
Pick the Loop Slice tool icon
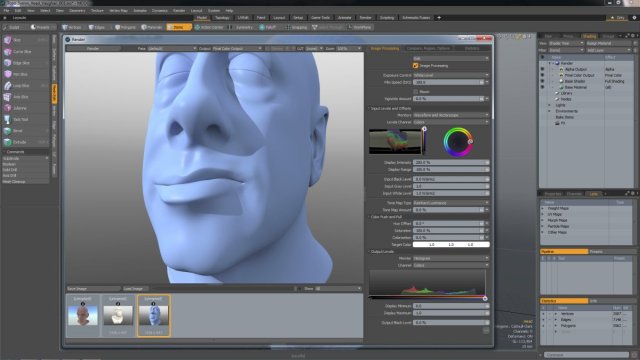coord(7,86)
